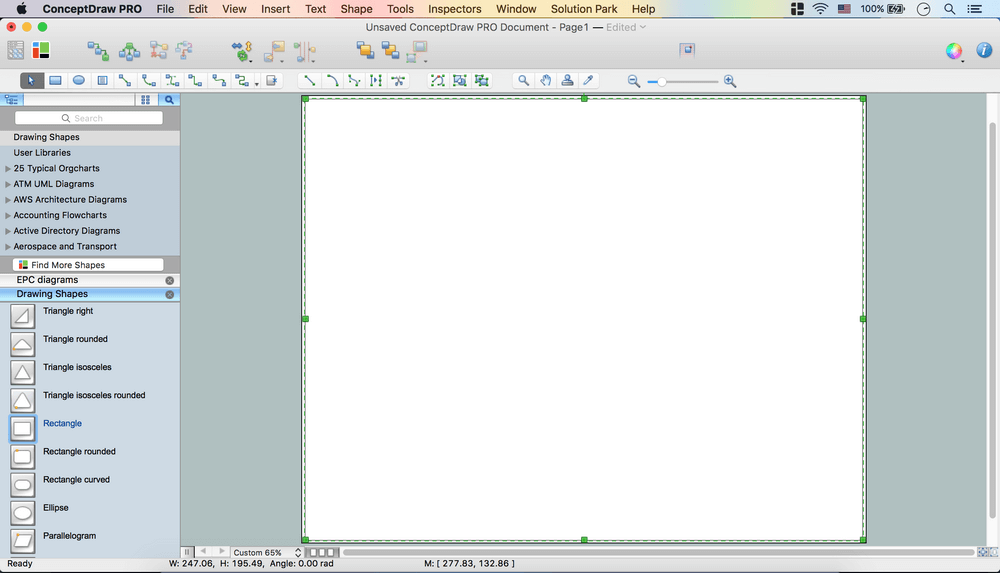1000x573 pixels.
Task: Switch library panel to grid view
Action: tap(145, 100)
